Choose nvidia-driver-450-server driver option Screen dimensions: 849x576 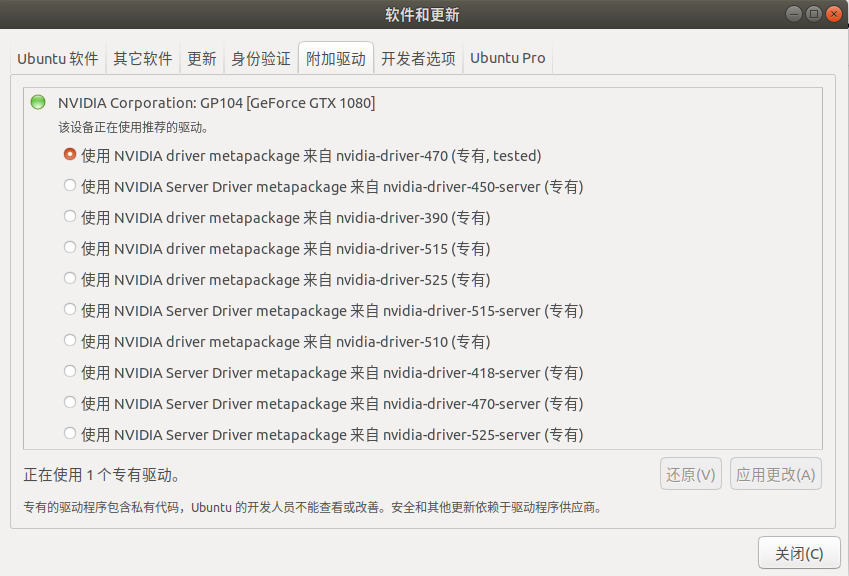coord(69,186)
